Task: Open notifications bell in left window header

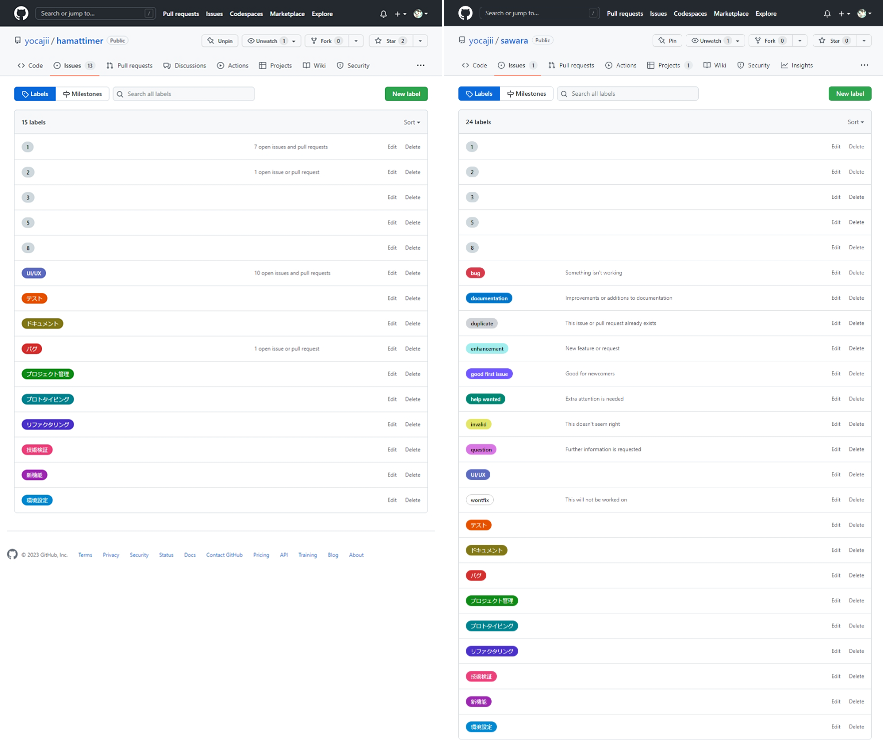Action: 383,14
